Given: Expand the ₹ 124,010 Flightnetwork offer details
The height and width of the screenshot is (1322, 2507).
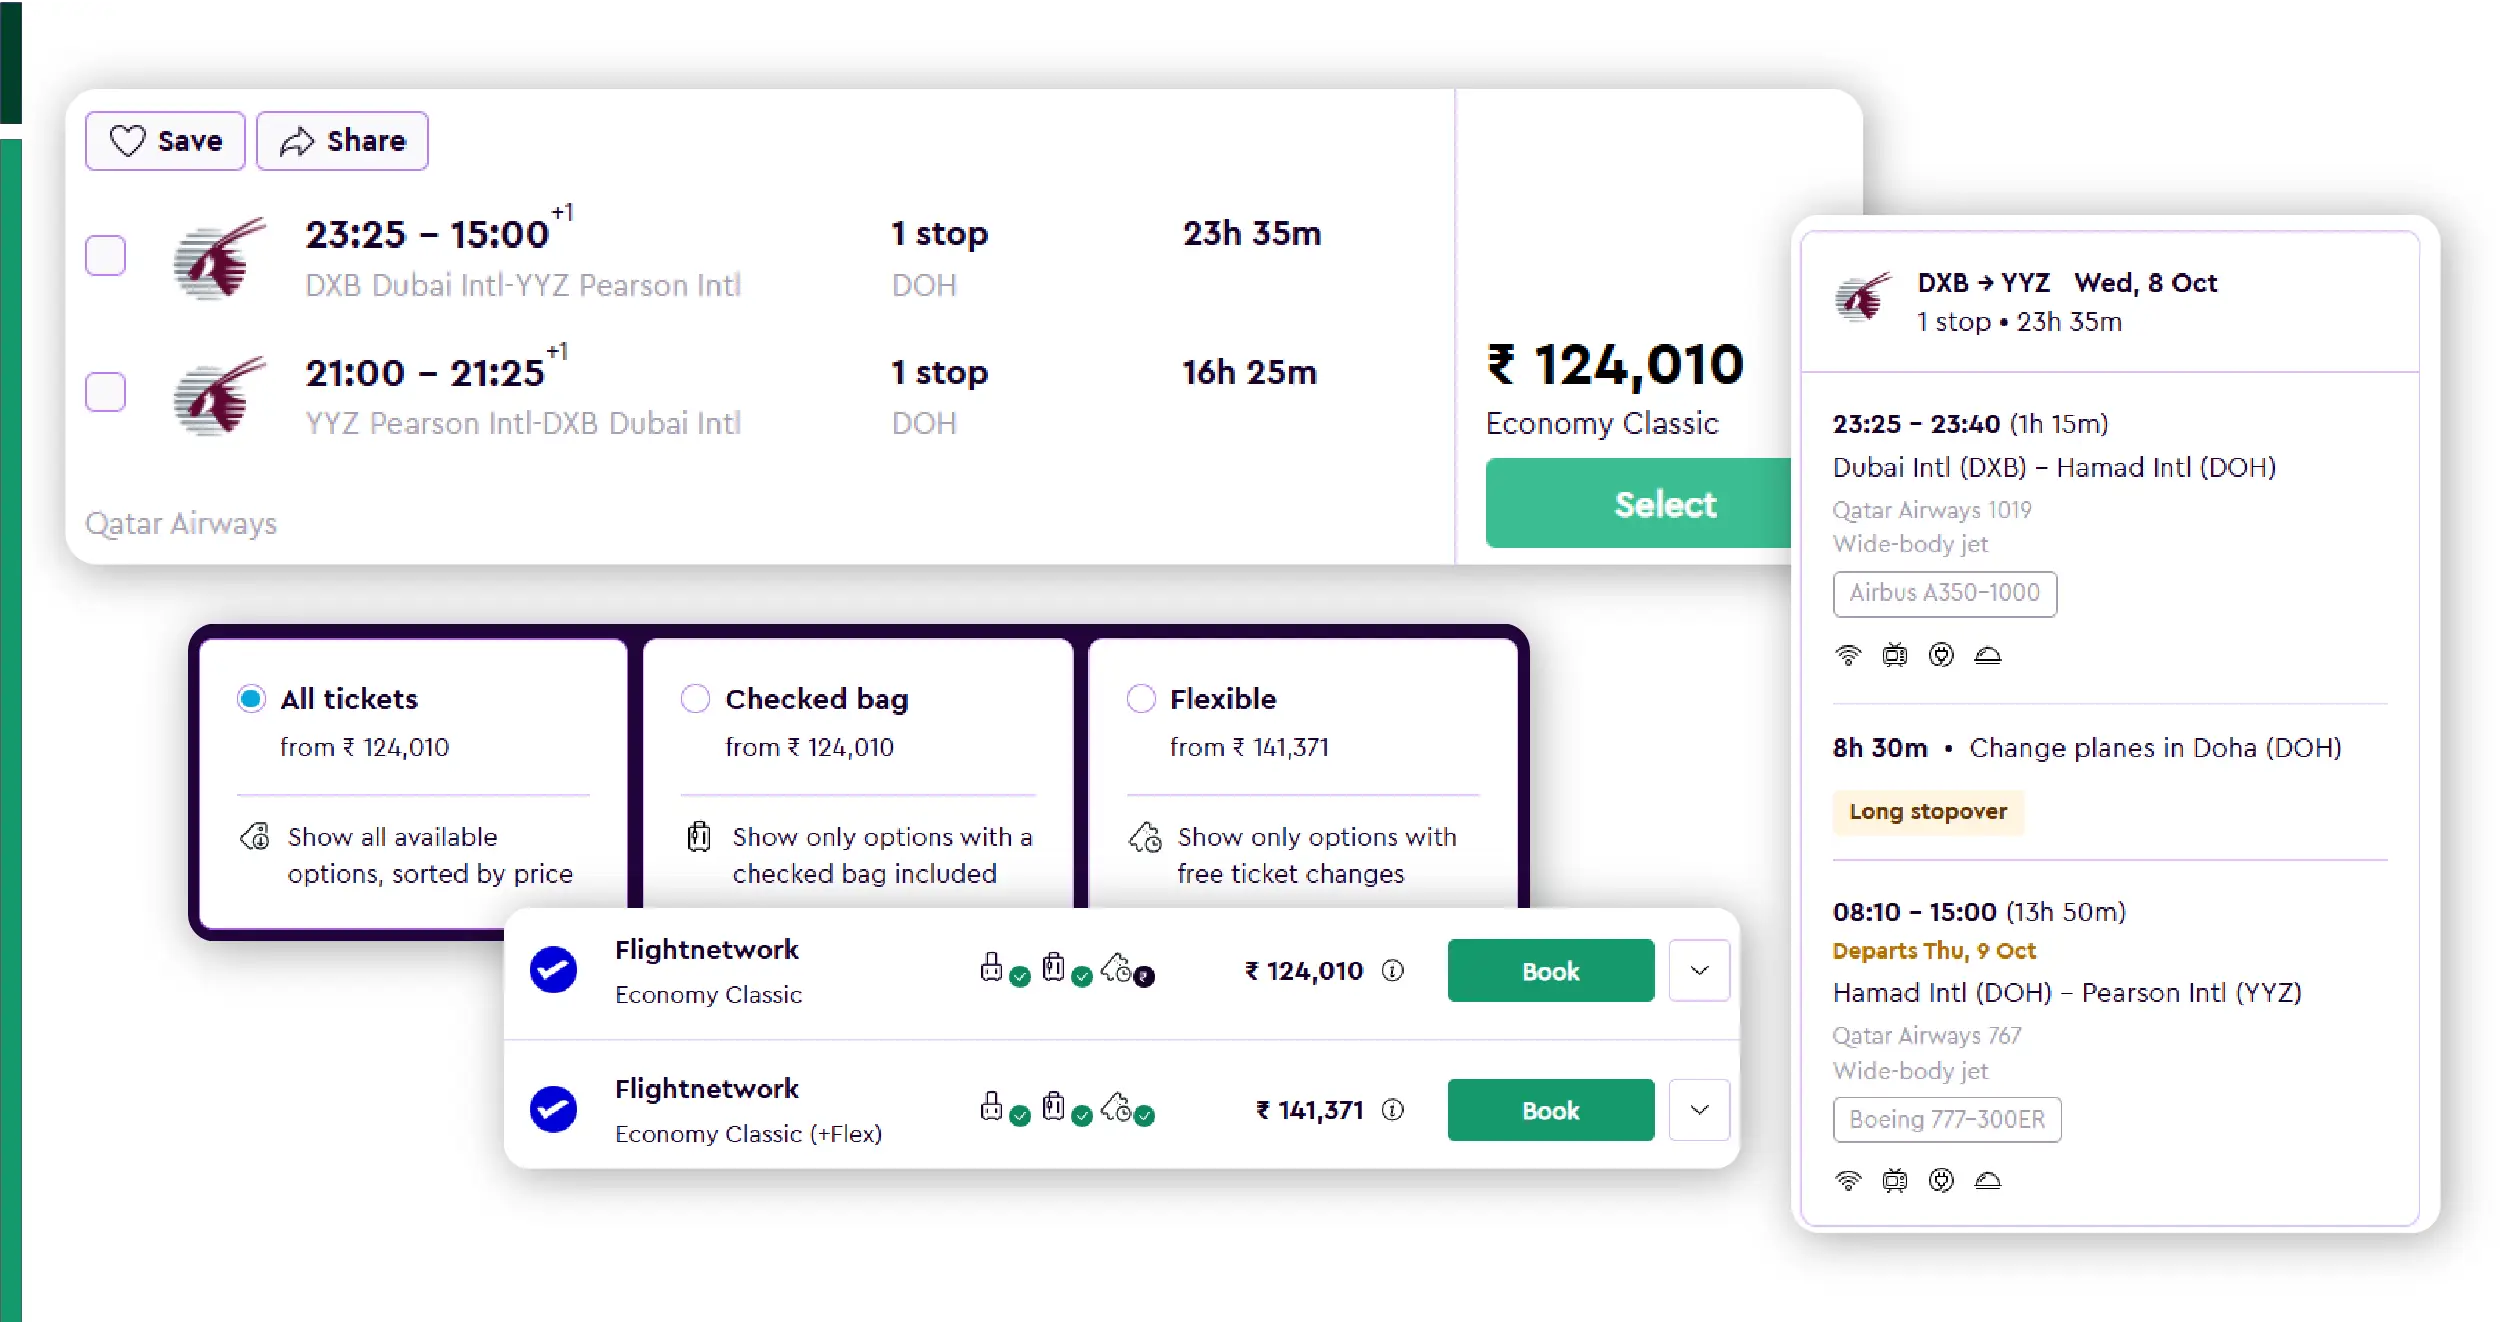Looking at the screenshot, I should click(x=1699, y=970).
